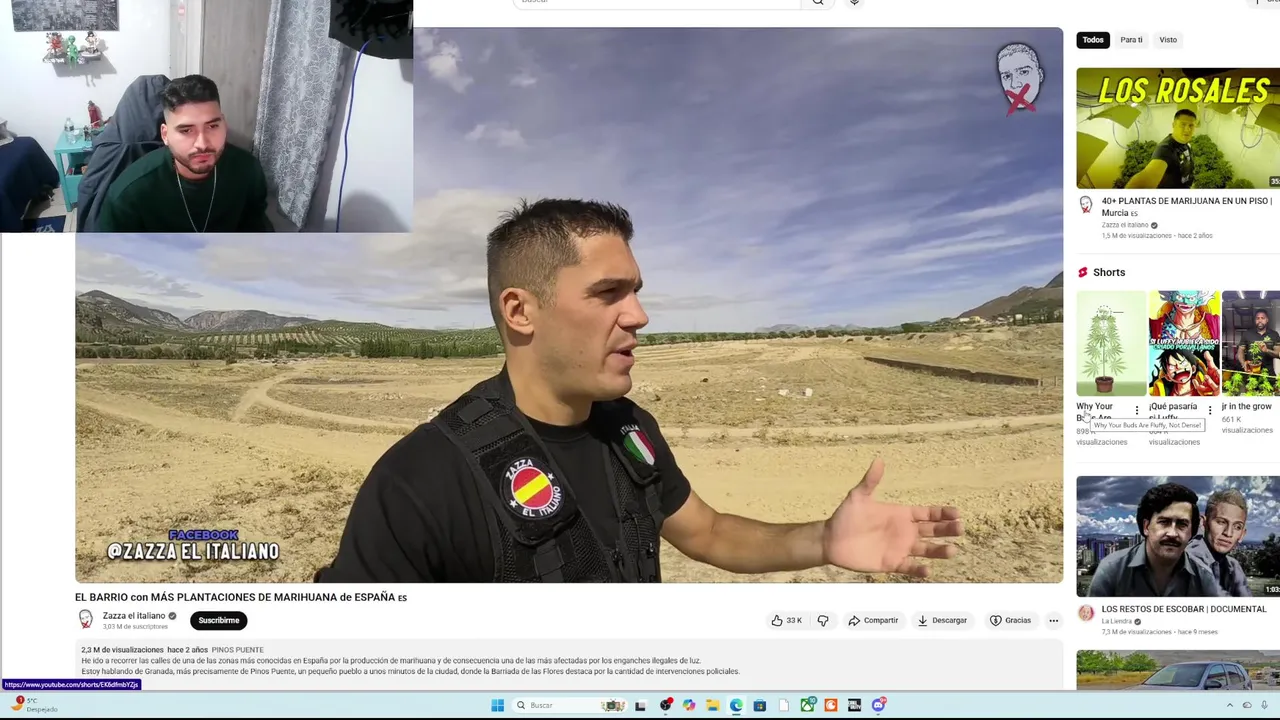Open Discord from the taskbar
1280x720 pixels.
(x=879, y=705)
